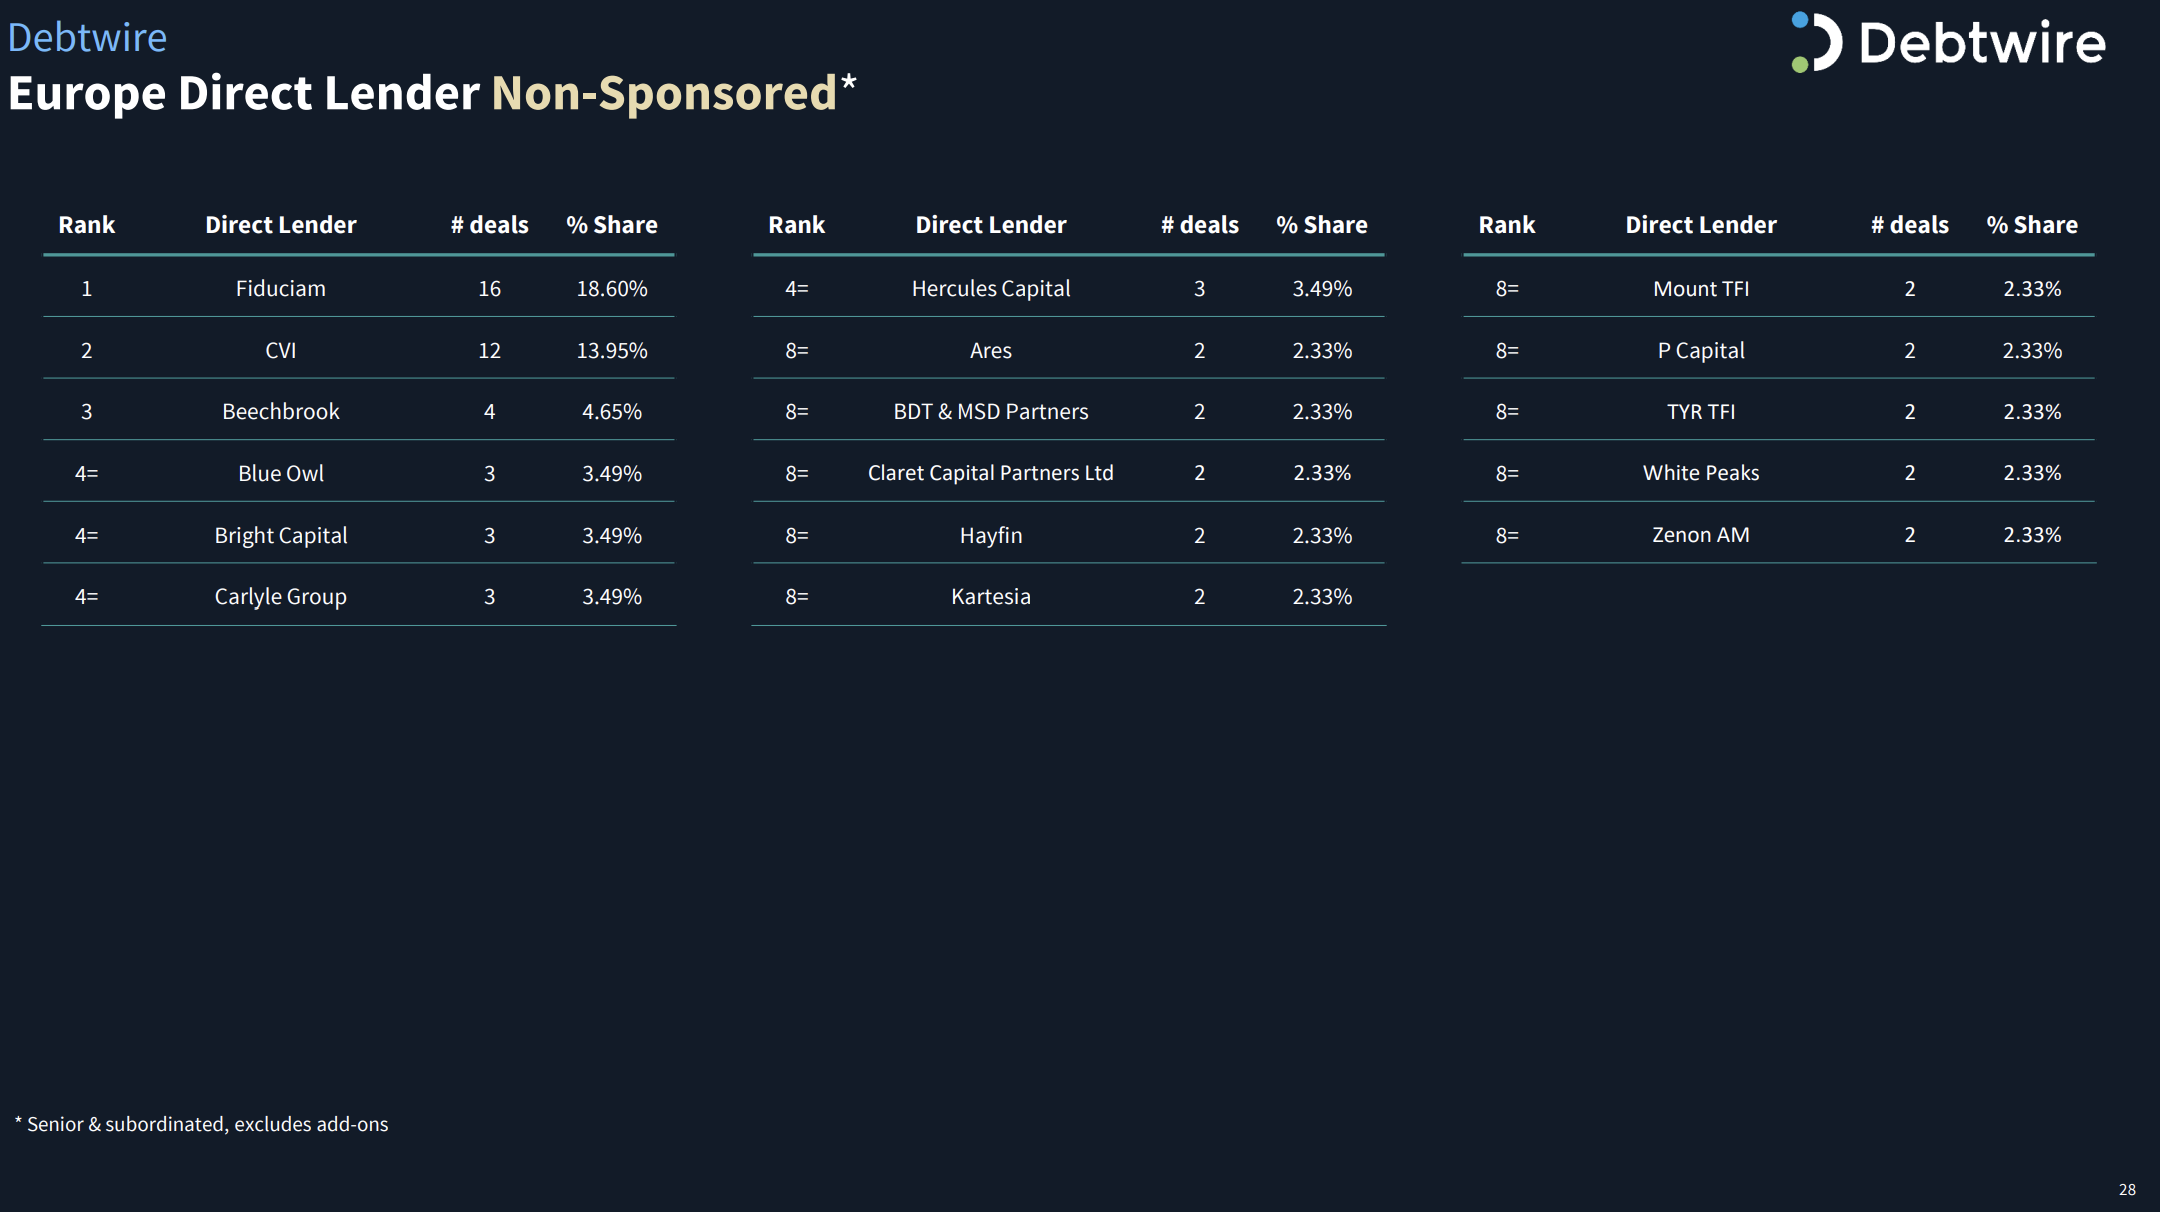Viewport: 2160px width, 1212px height.
Task: Click White Peaks lender entry
Action: click(x=1701, y=473)
